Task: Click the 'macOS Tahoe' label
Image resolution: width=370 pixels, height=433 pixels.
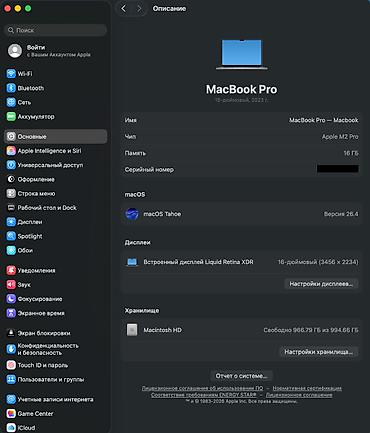Action: pos(162,214)
